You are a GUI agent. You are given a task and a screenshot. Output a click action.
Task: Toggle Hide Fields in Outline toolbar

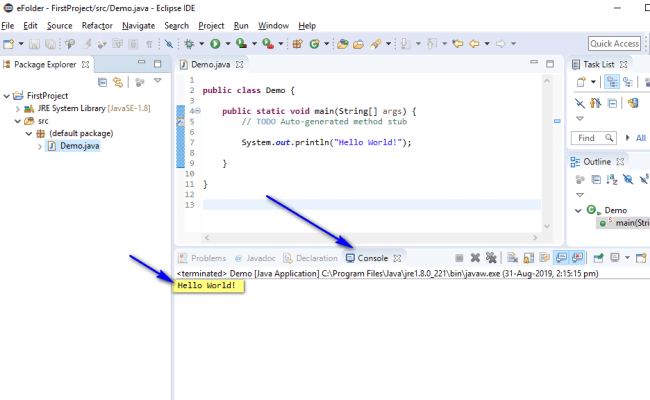[x=628, y=179]
